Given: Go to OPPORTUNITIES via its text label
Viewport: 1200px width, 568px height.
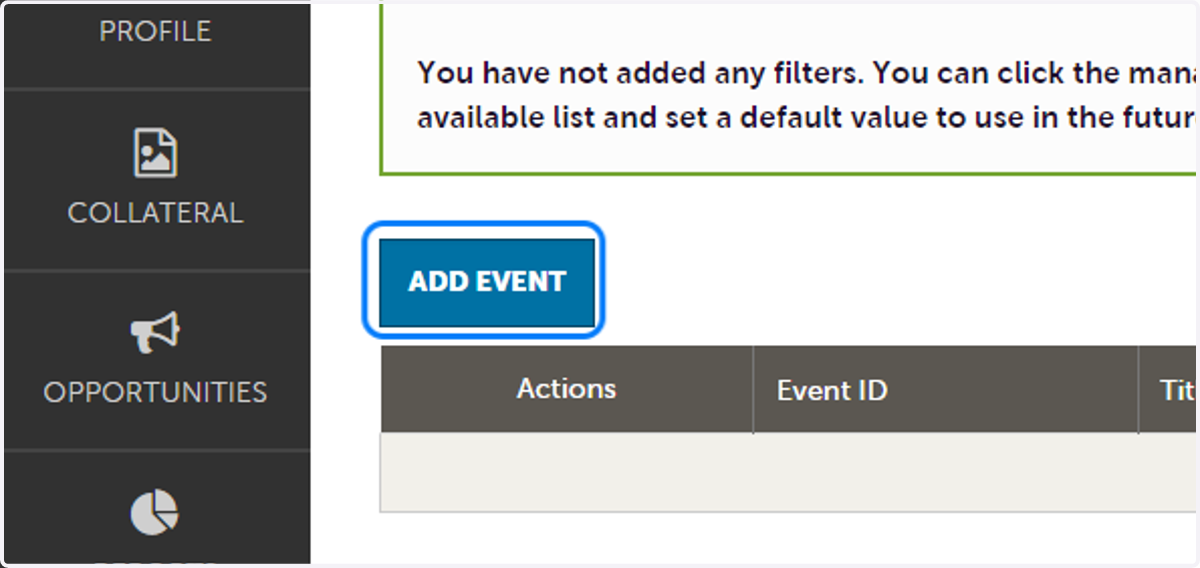Looking at the screenshot, I should 155,391.
